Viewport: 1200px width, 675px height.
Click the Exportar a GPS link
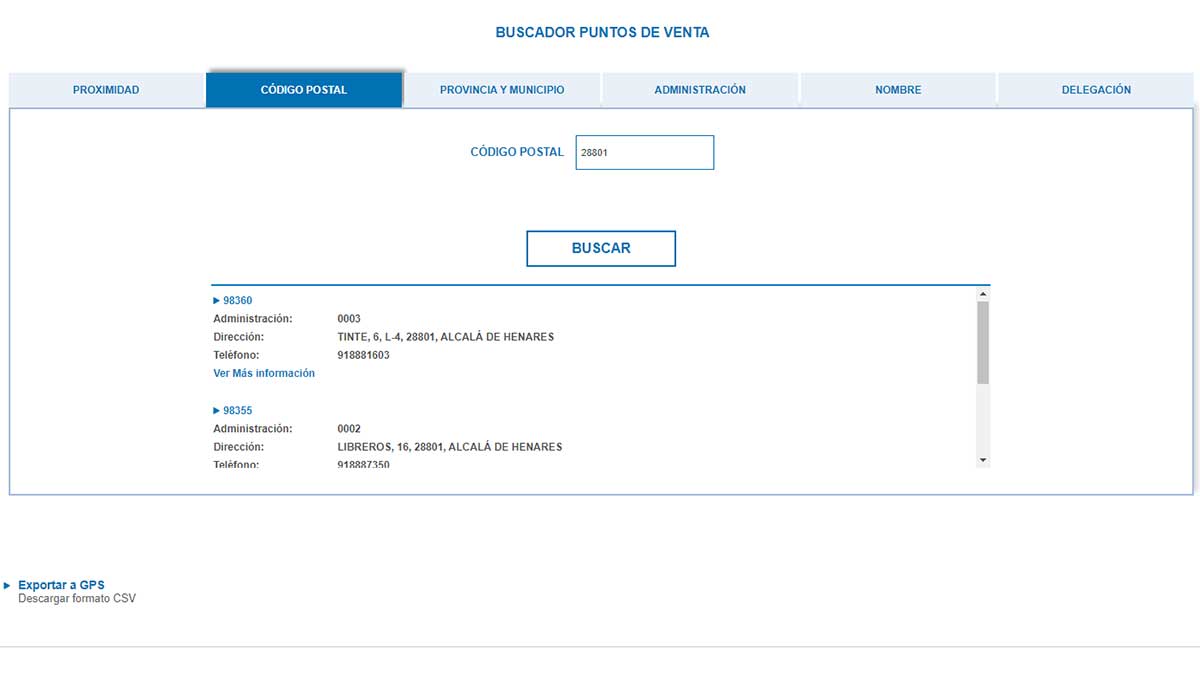point(61,585)
